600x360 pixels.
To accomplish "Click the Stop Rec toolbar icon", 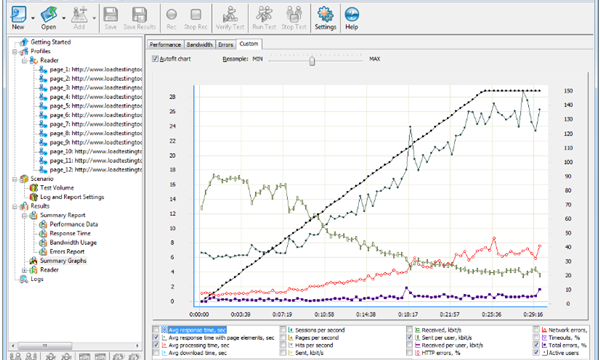I will click(196, 15).
